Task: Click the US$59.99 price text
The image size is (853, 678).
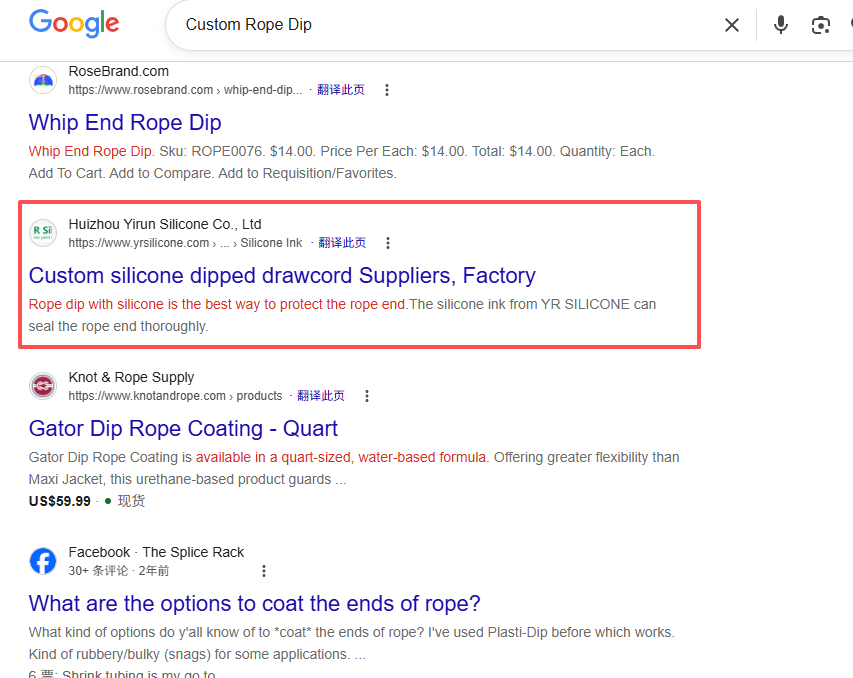Action: [x=60, y=501]
